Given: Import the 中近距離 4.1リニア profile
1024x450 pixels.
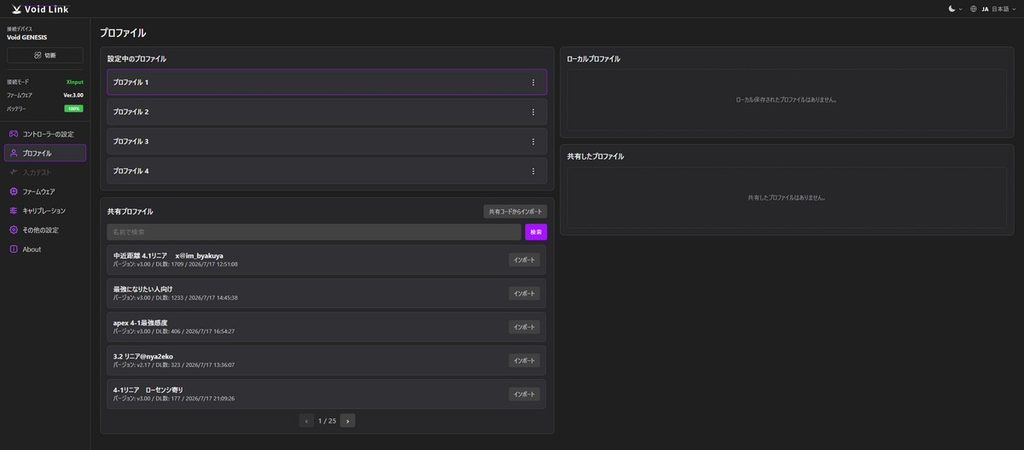Looking at the screenshot, I should [524, 259].
